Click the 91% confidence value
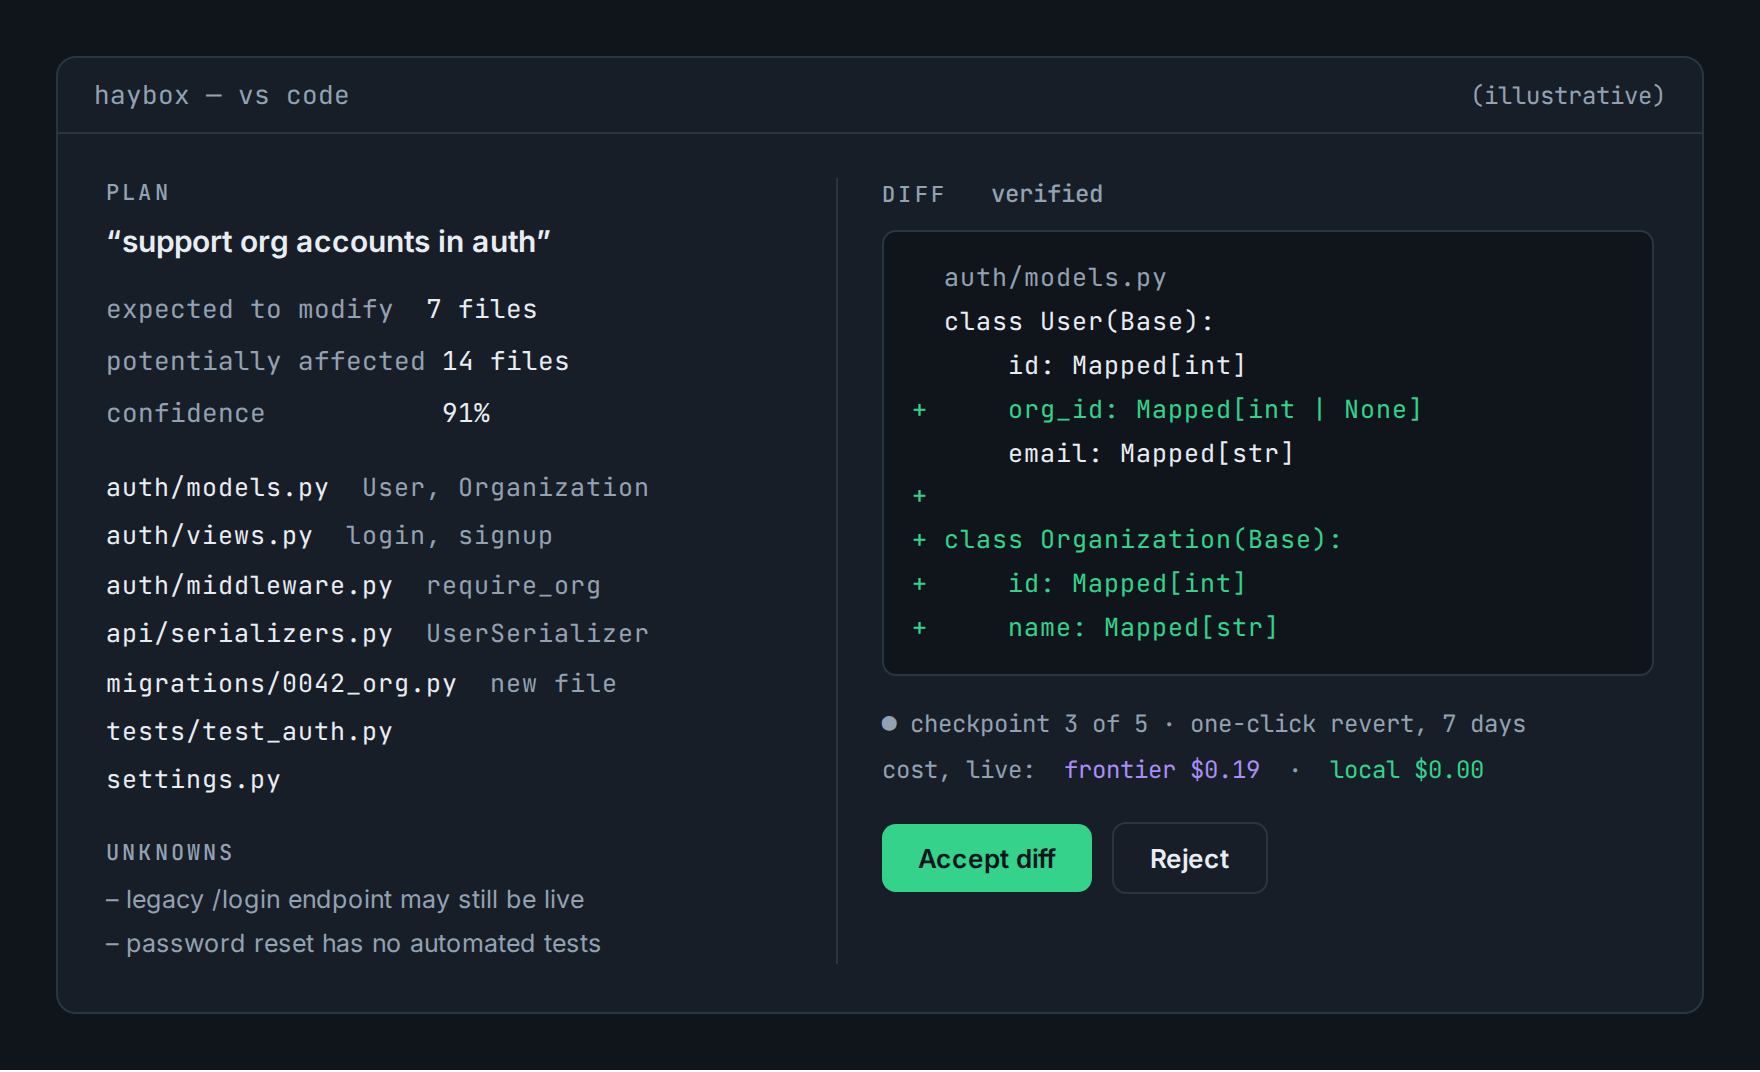 466,414
